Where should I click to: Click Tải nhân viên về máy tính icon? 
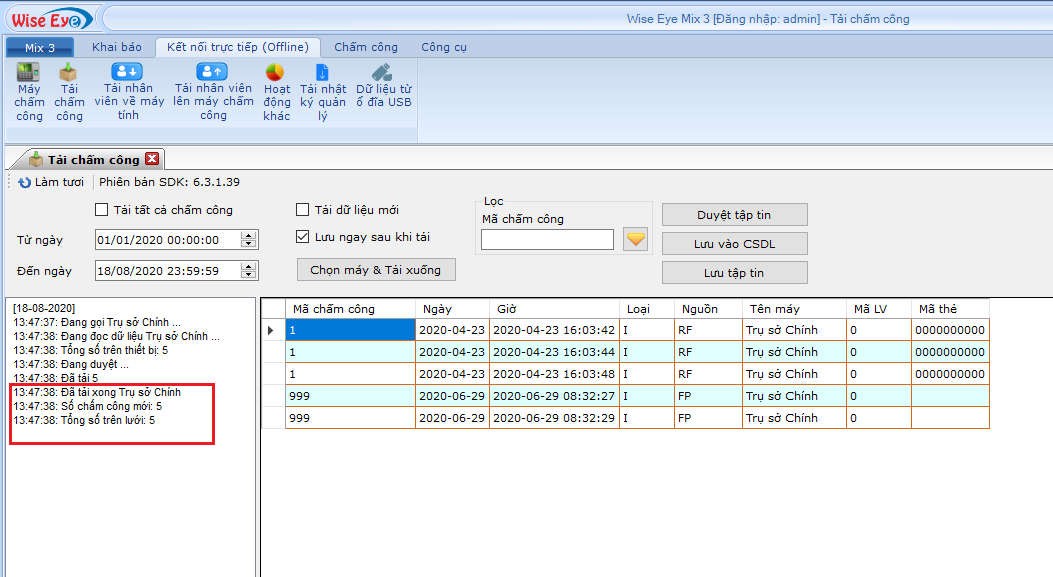(128, 72)
